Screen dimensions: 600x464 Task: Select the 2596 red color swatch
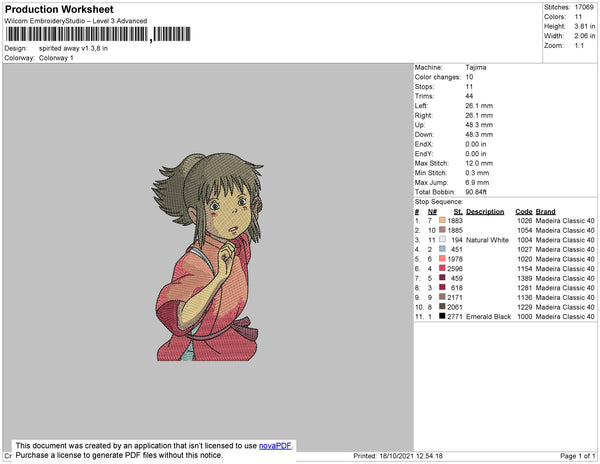coord(442,268)
